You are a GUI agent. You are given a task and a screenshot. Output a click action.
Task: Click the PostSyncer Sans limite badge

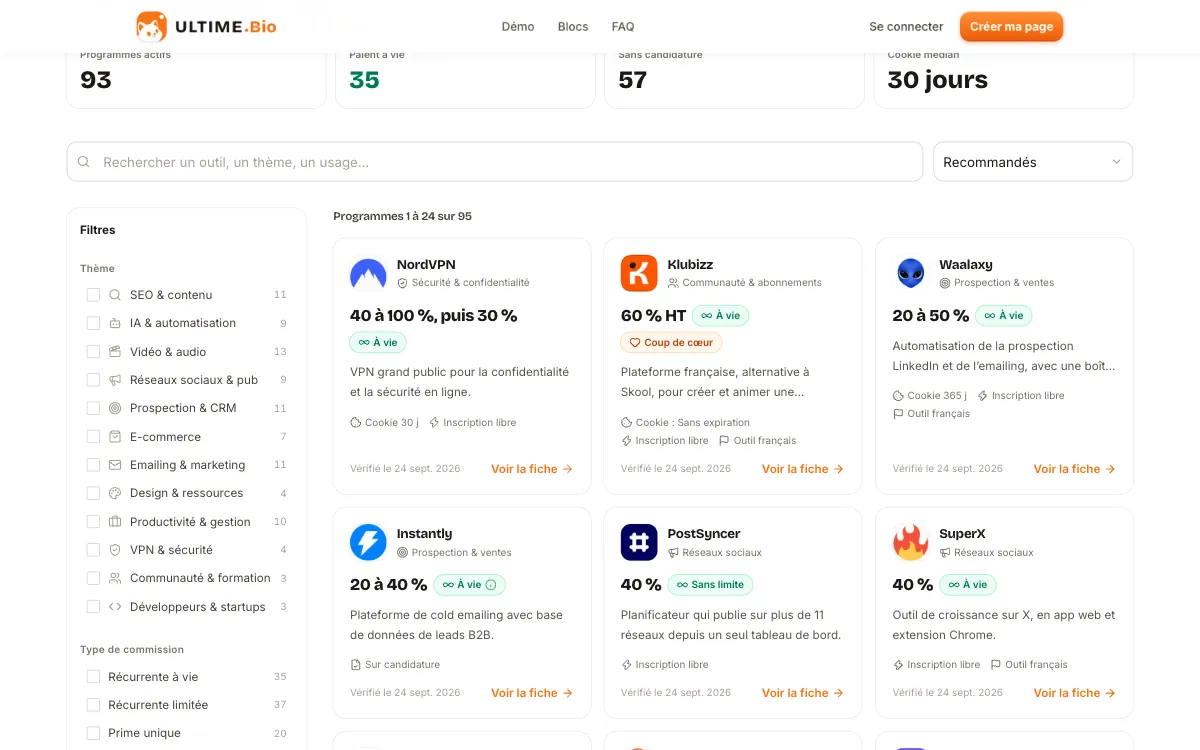[x=712, y=585]
